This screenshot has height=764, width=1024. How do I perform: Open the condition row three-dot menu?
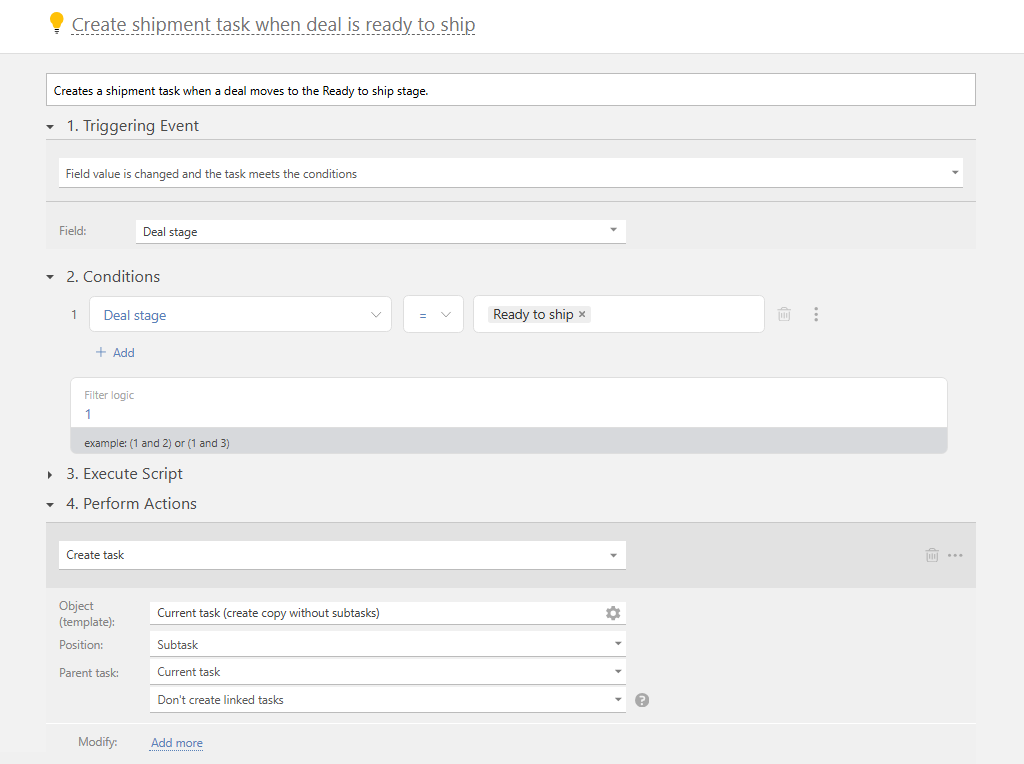816,314
